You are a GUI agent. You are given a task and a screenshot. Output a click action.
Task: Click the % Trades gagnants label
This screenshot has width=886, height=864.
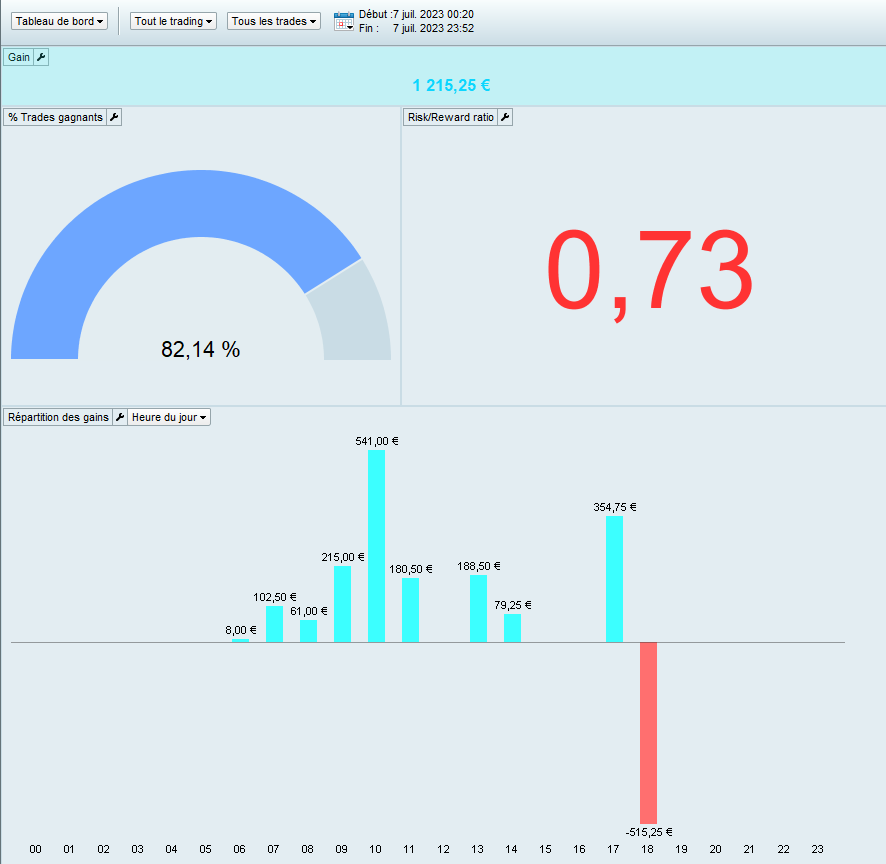(x=55, y=117)
